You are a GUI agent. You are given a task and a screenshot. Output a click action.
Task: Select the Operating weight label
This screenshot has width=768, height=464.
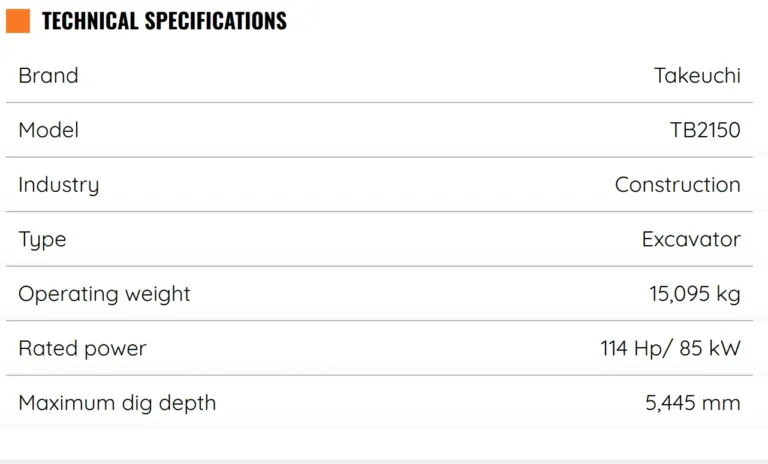pos(104,294)
